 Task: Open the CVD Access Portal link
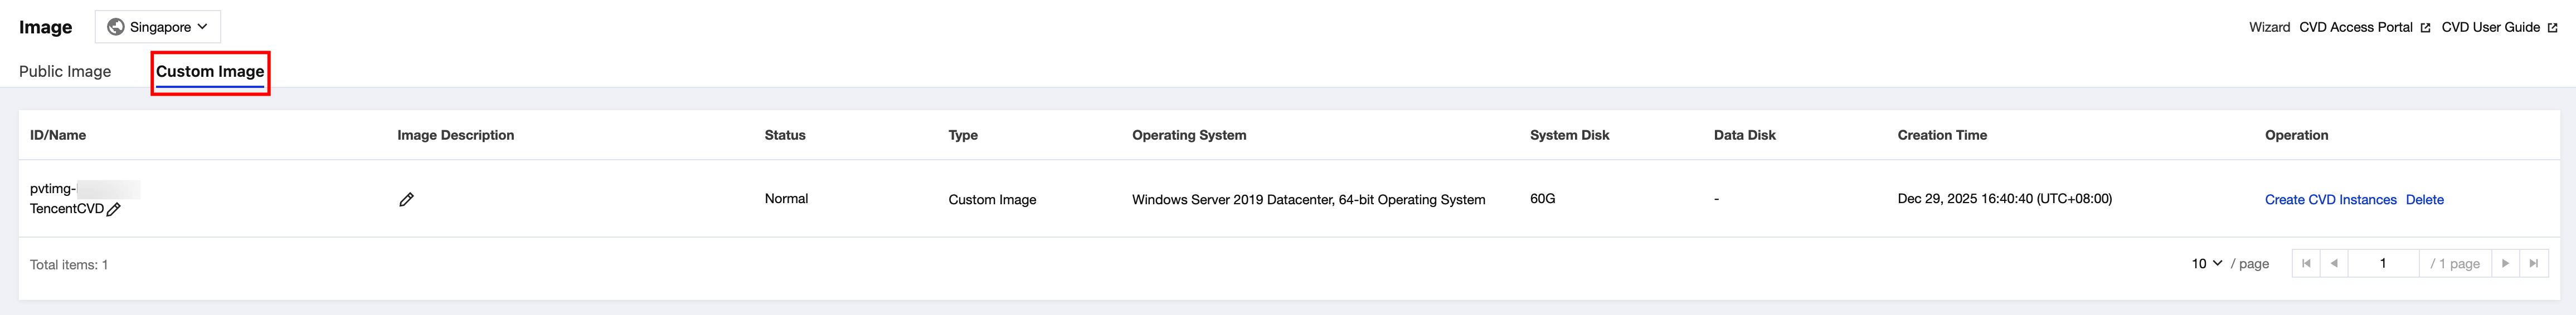pyautogui.click(x=2355, y=27)
